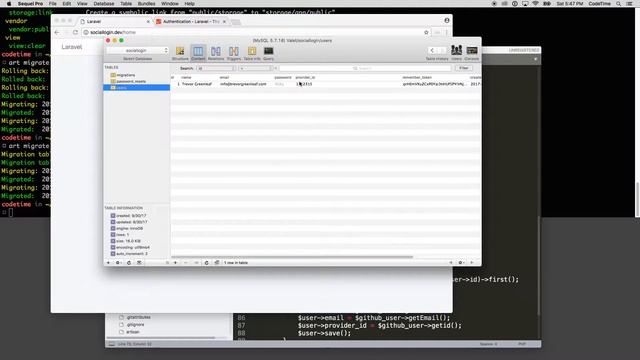Open the Bundles menu
Image resolution: width=640 pixels, height=360 pixels.
[x=146, y=4]
